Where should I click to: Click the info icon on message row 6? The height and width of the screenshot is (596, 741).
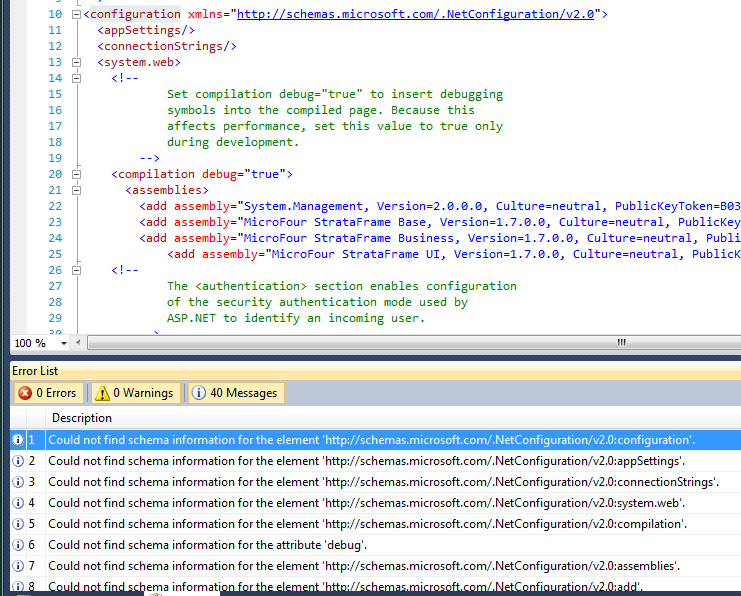point(17,545)
